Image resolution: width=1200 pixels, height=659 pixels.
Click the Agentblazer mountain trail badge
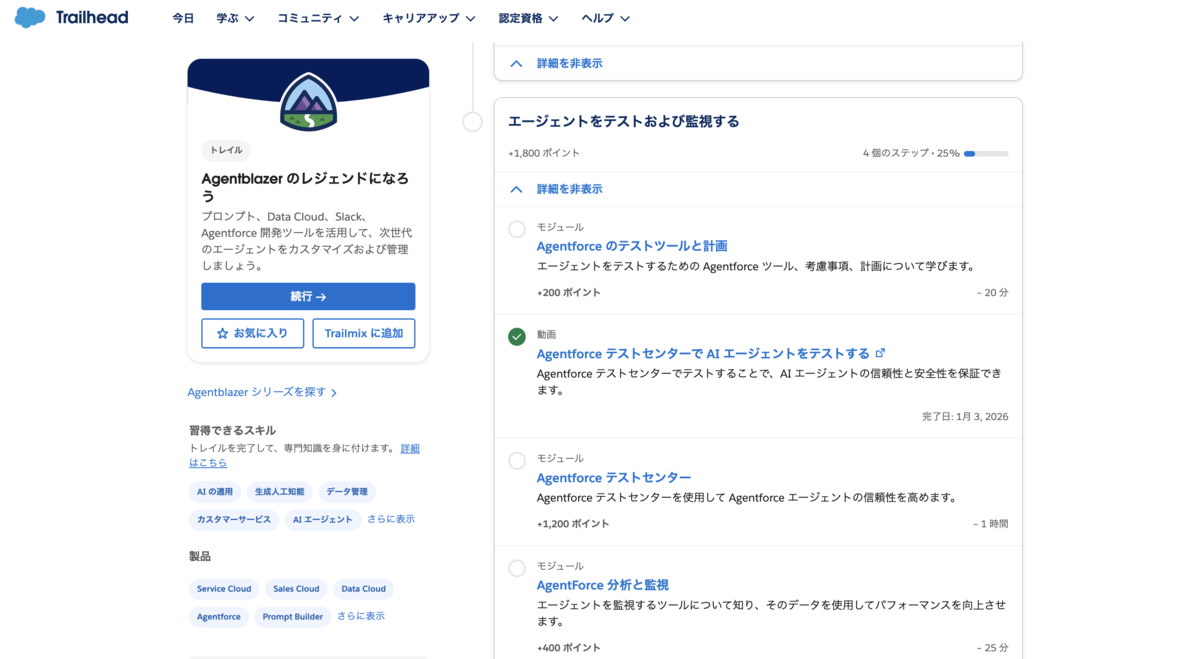[308, 102]
